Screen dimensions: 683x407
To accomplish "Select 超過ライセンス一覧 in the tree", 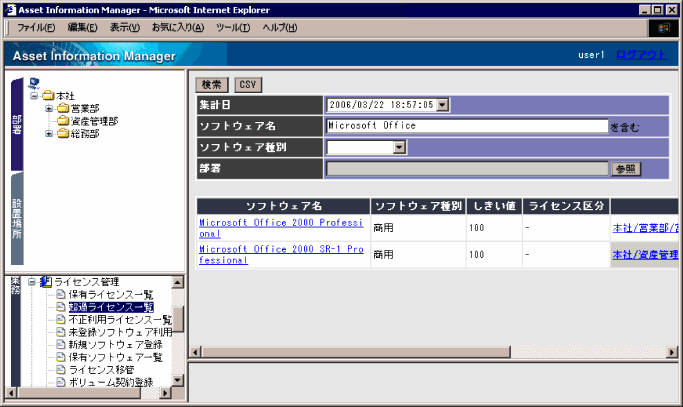I will pyautogui.click(x=111, y=307).
